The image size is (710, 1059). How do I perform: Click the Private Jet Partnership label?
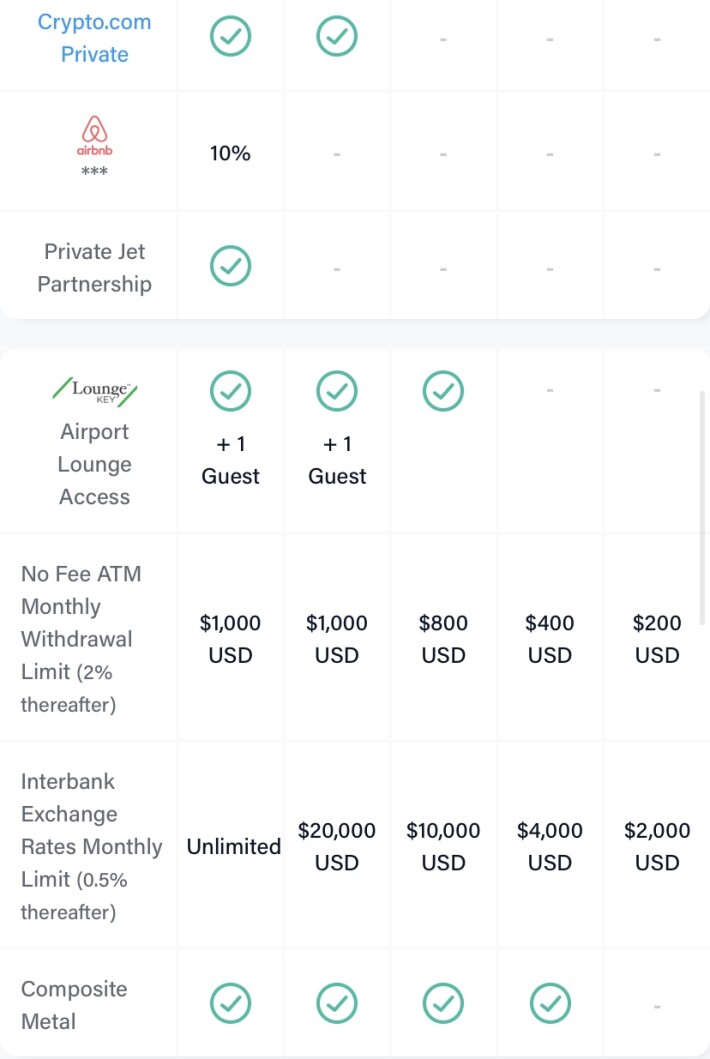coord(95,267)
